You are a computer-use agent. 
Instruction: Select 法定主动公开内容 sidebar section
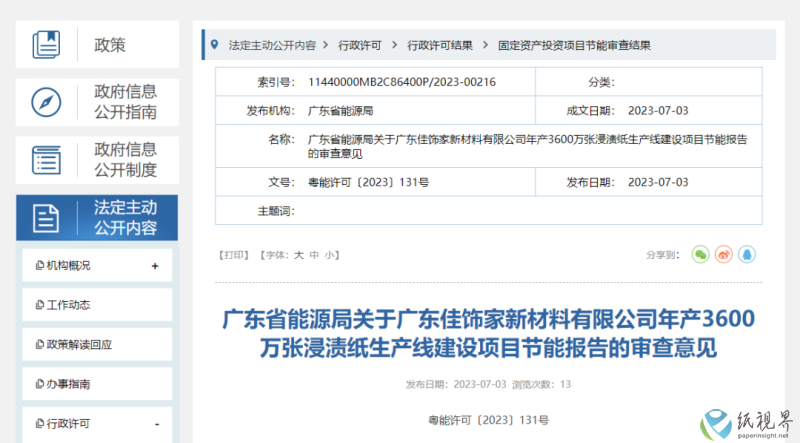click(x=97, y=217)
